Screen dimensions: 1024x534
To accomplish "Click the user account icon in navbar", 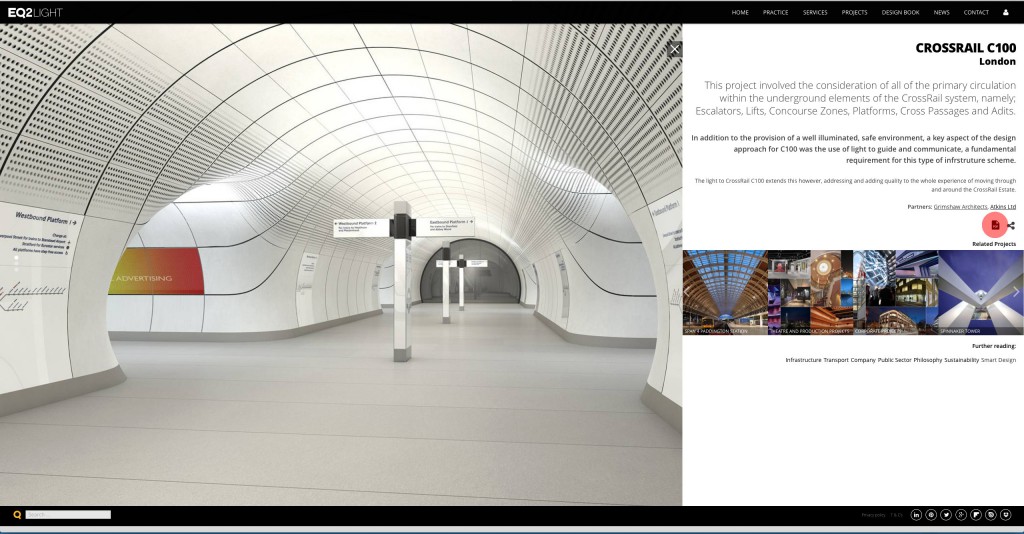I will click(1006, 12).
